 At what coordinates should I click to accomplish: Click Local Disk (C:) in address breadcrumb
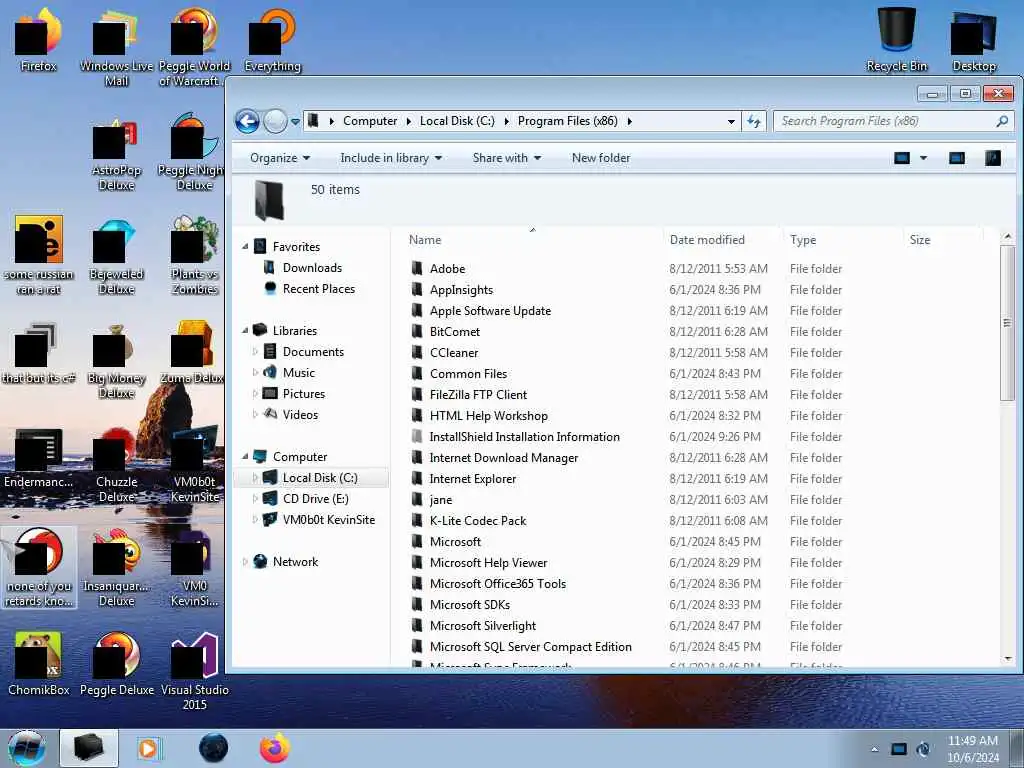coord(457,121)
